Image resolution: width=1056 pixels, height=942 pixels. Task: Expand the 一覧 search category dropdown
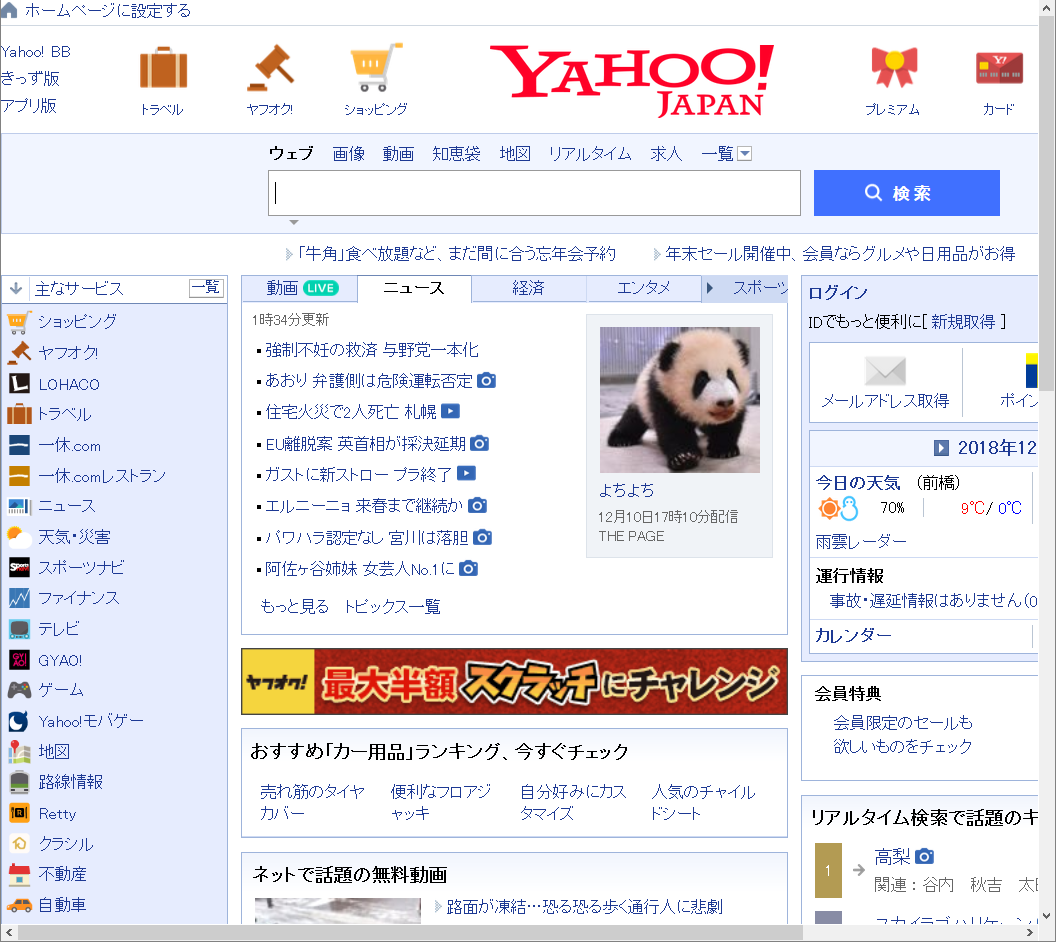(744, 154)
